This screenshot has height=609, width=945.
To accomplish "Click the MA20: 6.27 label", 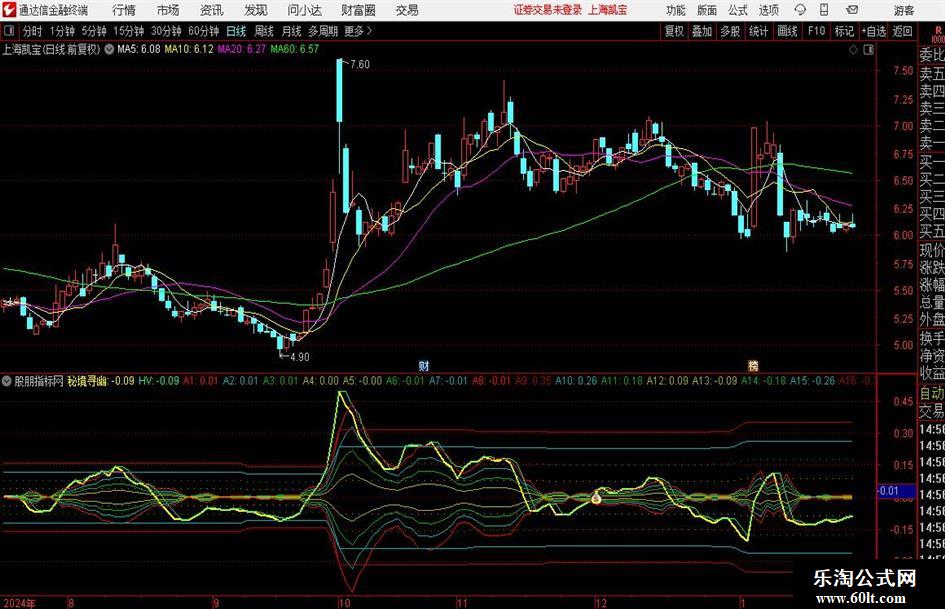I will pos(241,49).
